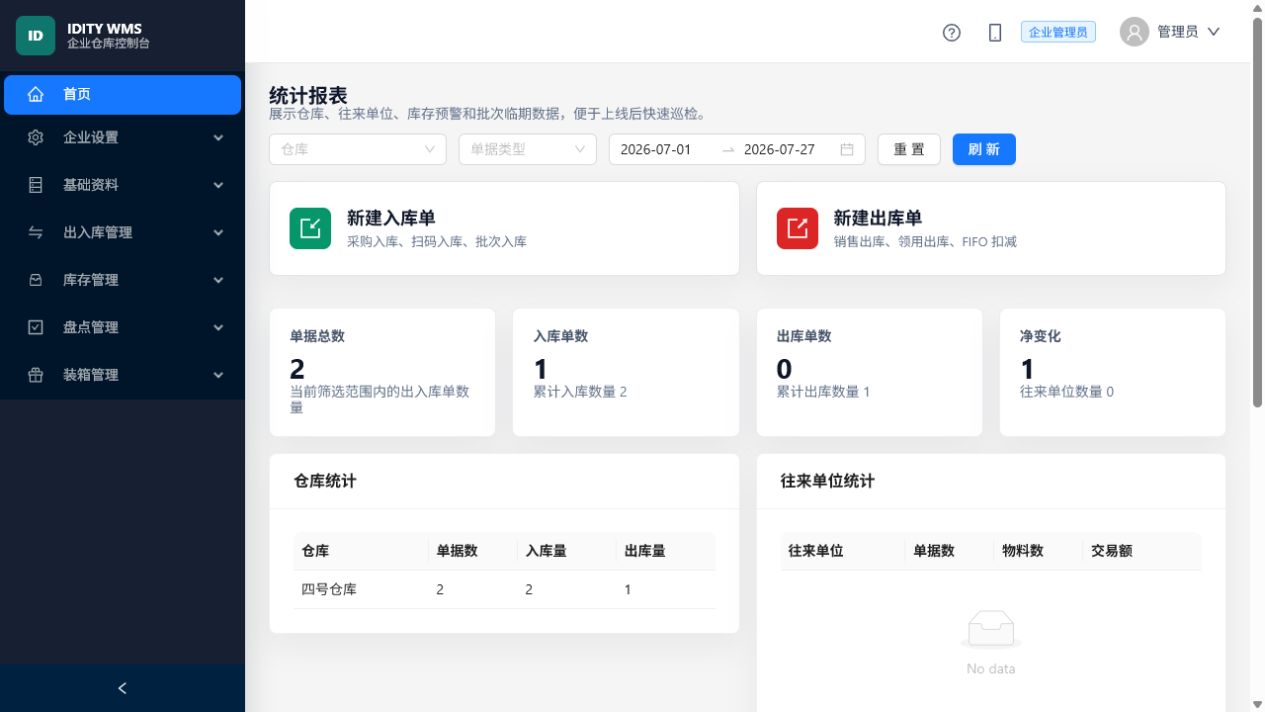Click the green 新建入库单 icon

click(x=310, y=228)
